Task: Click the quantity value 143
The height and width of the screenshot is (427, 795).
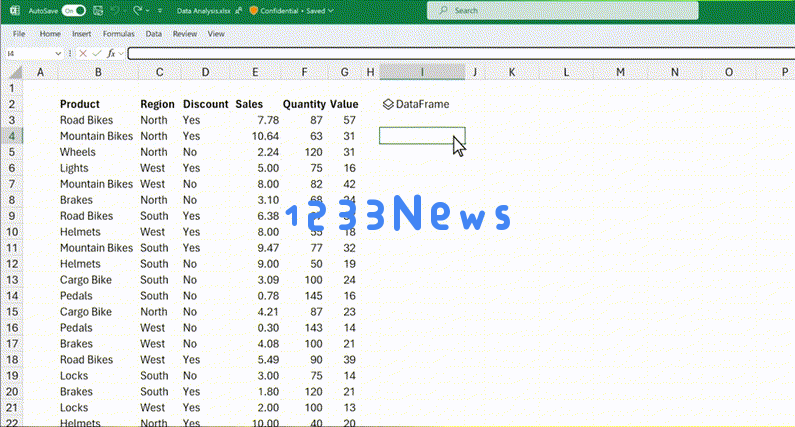Action: [x=313, y=328]
